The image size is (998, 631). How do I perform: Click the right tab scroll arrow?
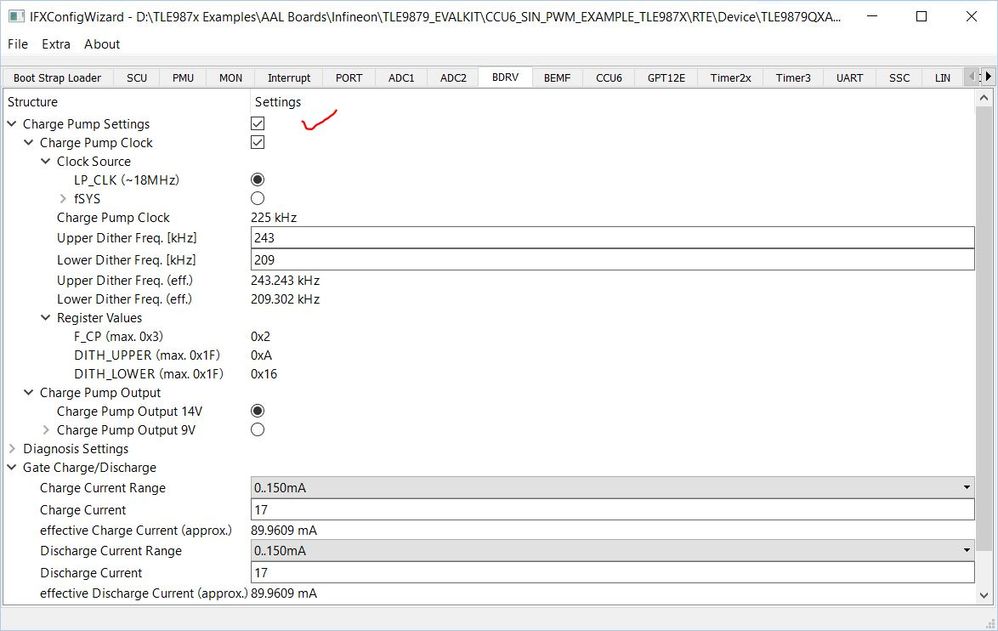(x=988, y=76)
